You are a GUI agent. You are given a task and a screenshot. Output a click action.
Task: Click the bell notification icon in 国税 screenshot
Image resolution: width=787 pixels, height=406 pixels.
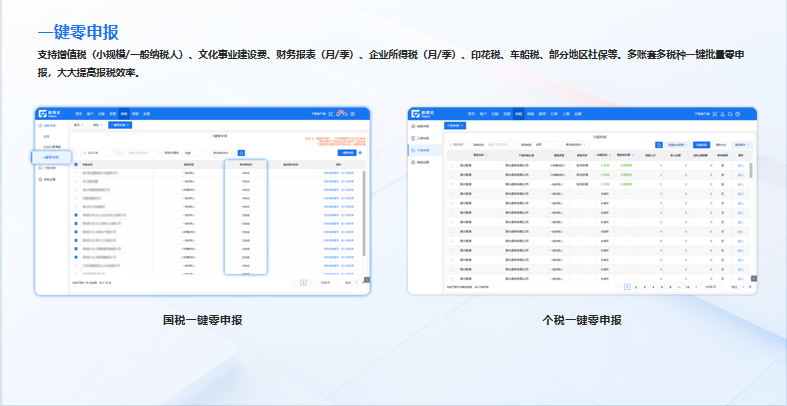coord(342,115)
